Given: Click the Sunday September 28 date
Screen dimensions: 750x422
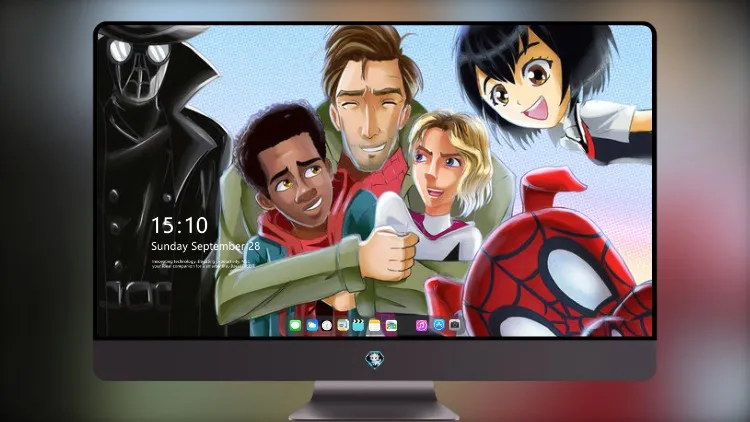Looking at the screenshot, I should (x=205, y=246).
